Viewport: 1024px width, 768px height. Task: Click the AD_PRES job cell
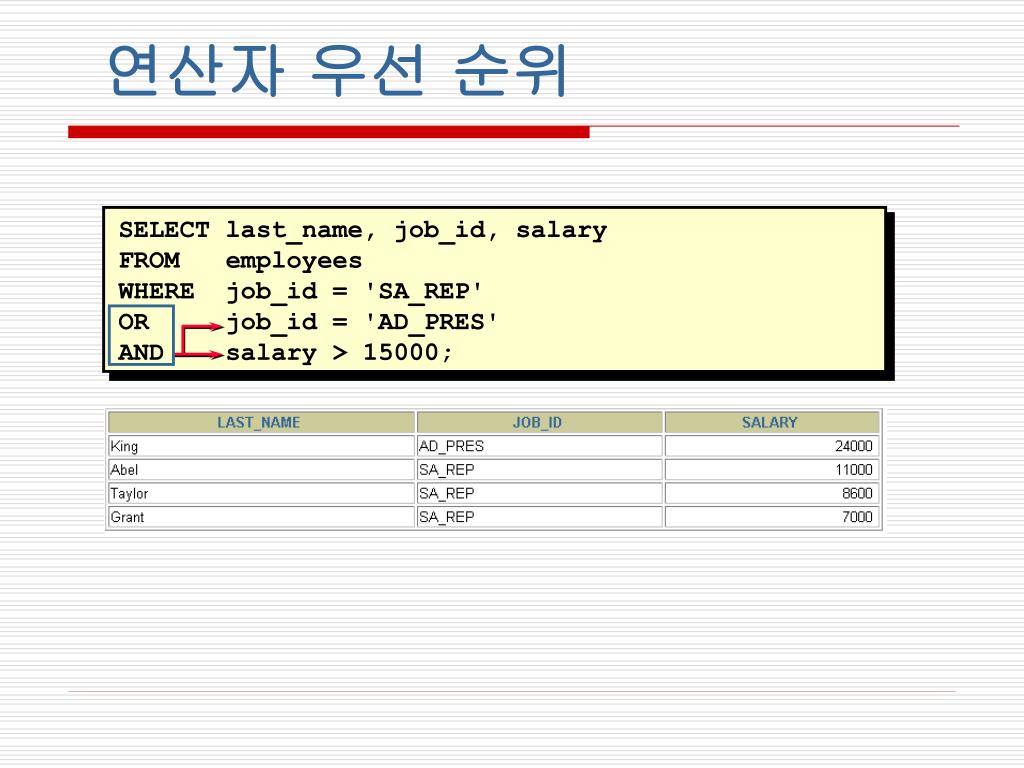539,446
